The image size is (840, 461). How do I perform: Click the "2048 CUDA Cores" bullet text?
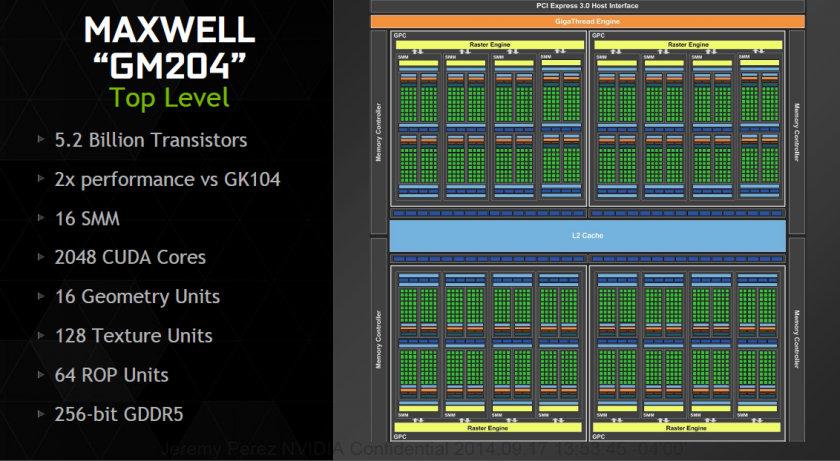point(130,257)
